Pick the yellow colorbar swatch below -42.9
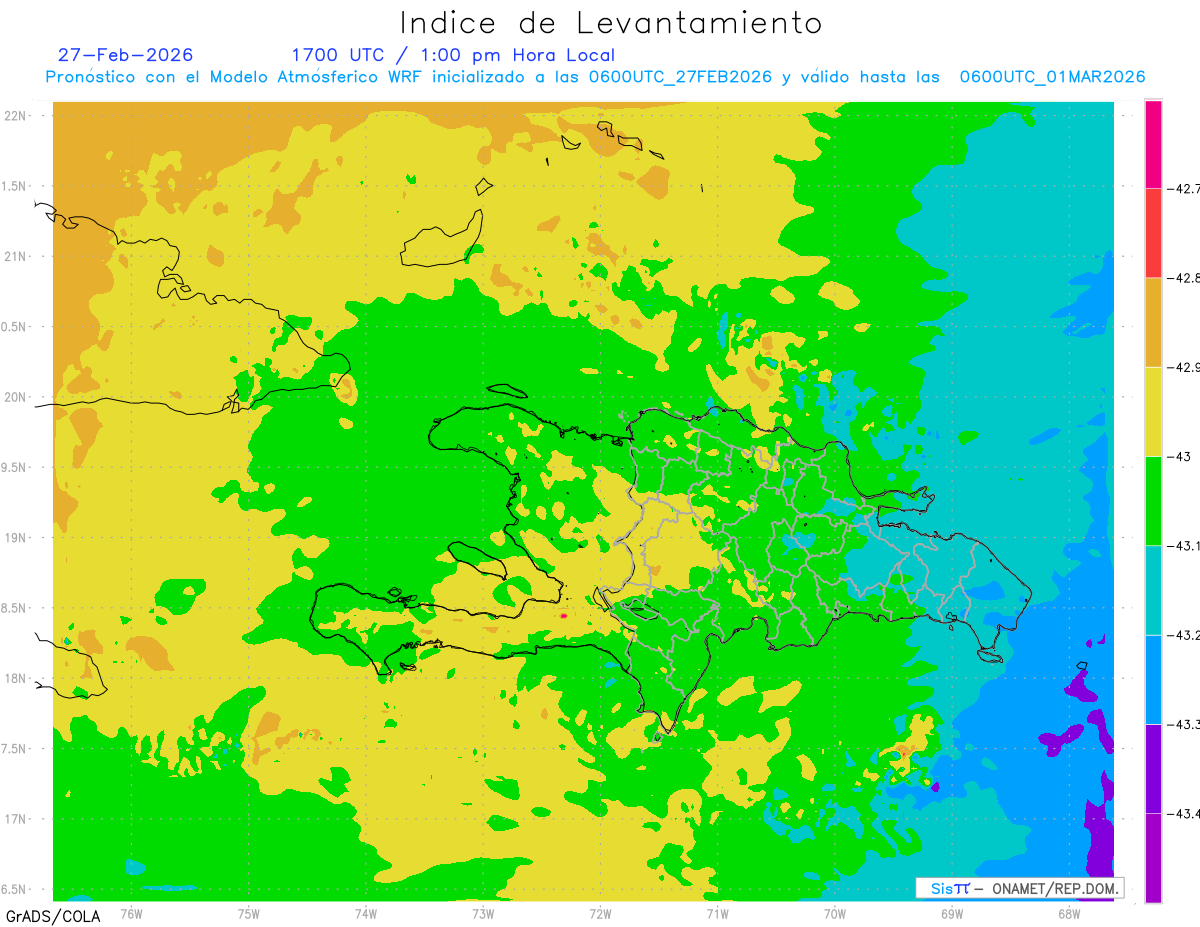This screenshot has height=927, width=1200. [x=1153, y=411]
